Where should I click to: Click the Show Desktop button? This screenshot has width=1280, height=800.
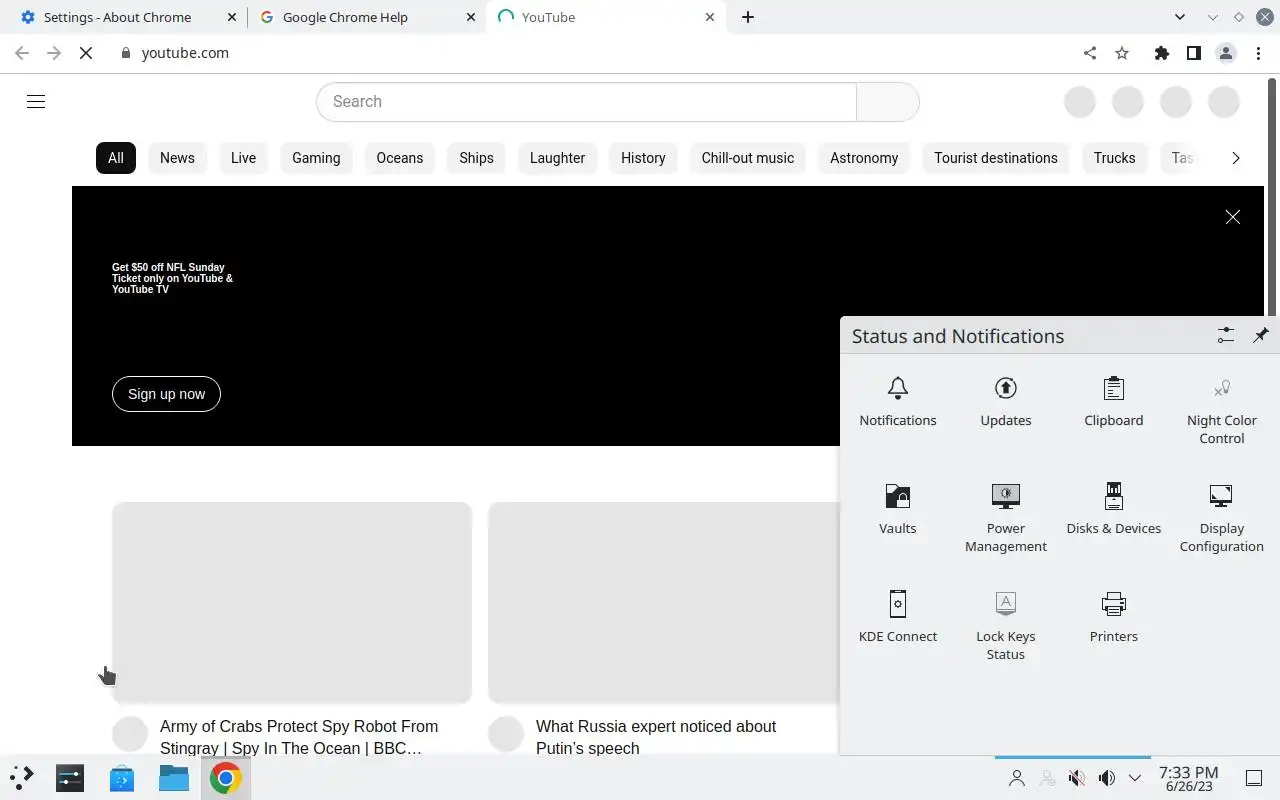[1254, 778]
